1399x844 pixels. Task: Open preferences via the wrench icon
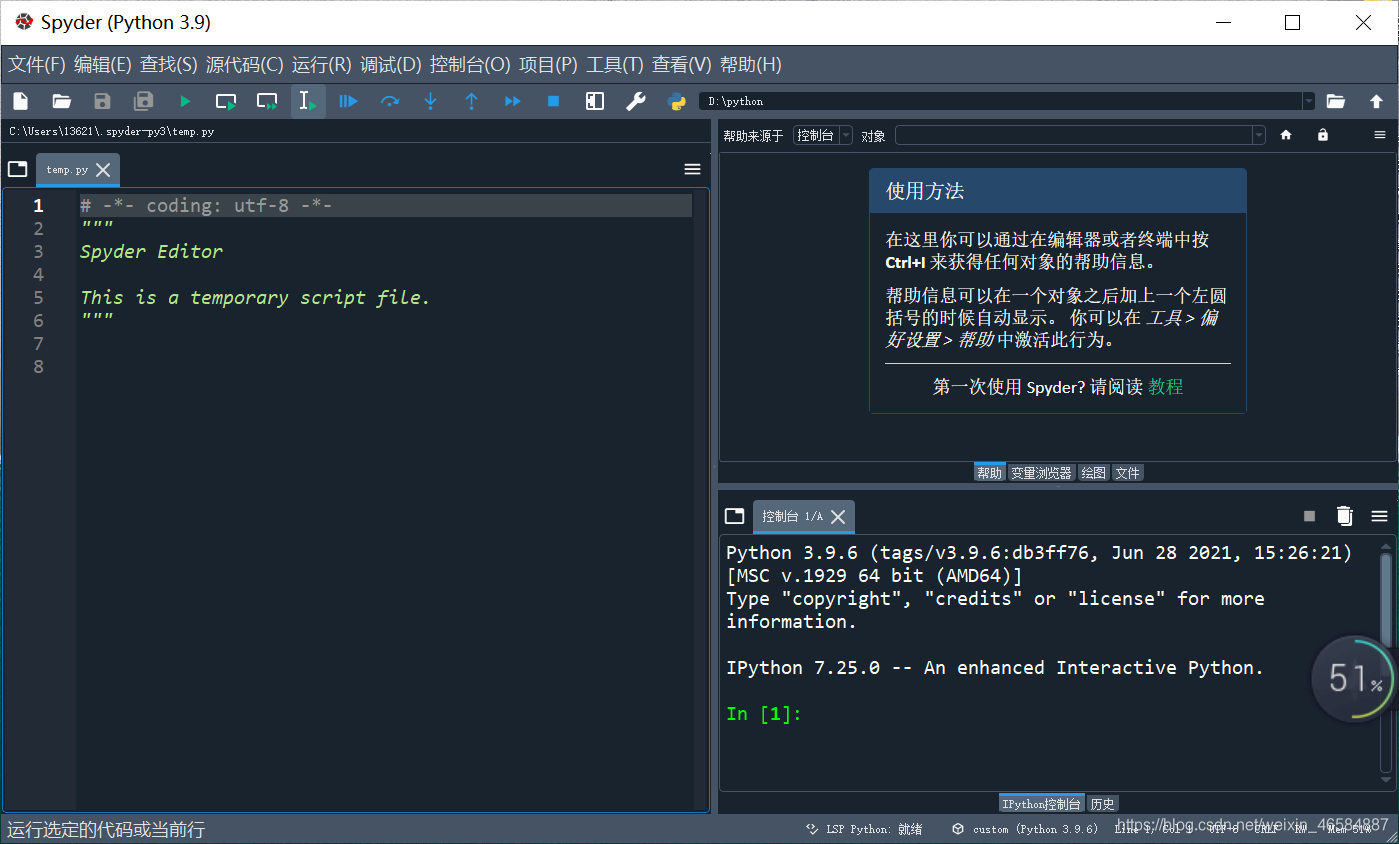tap(636, 101)
